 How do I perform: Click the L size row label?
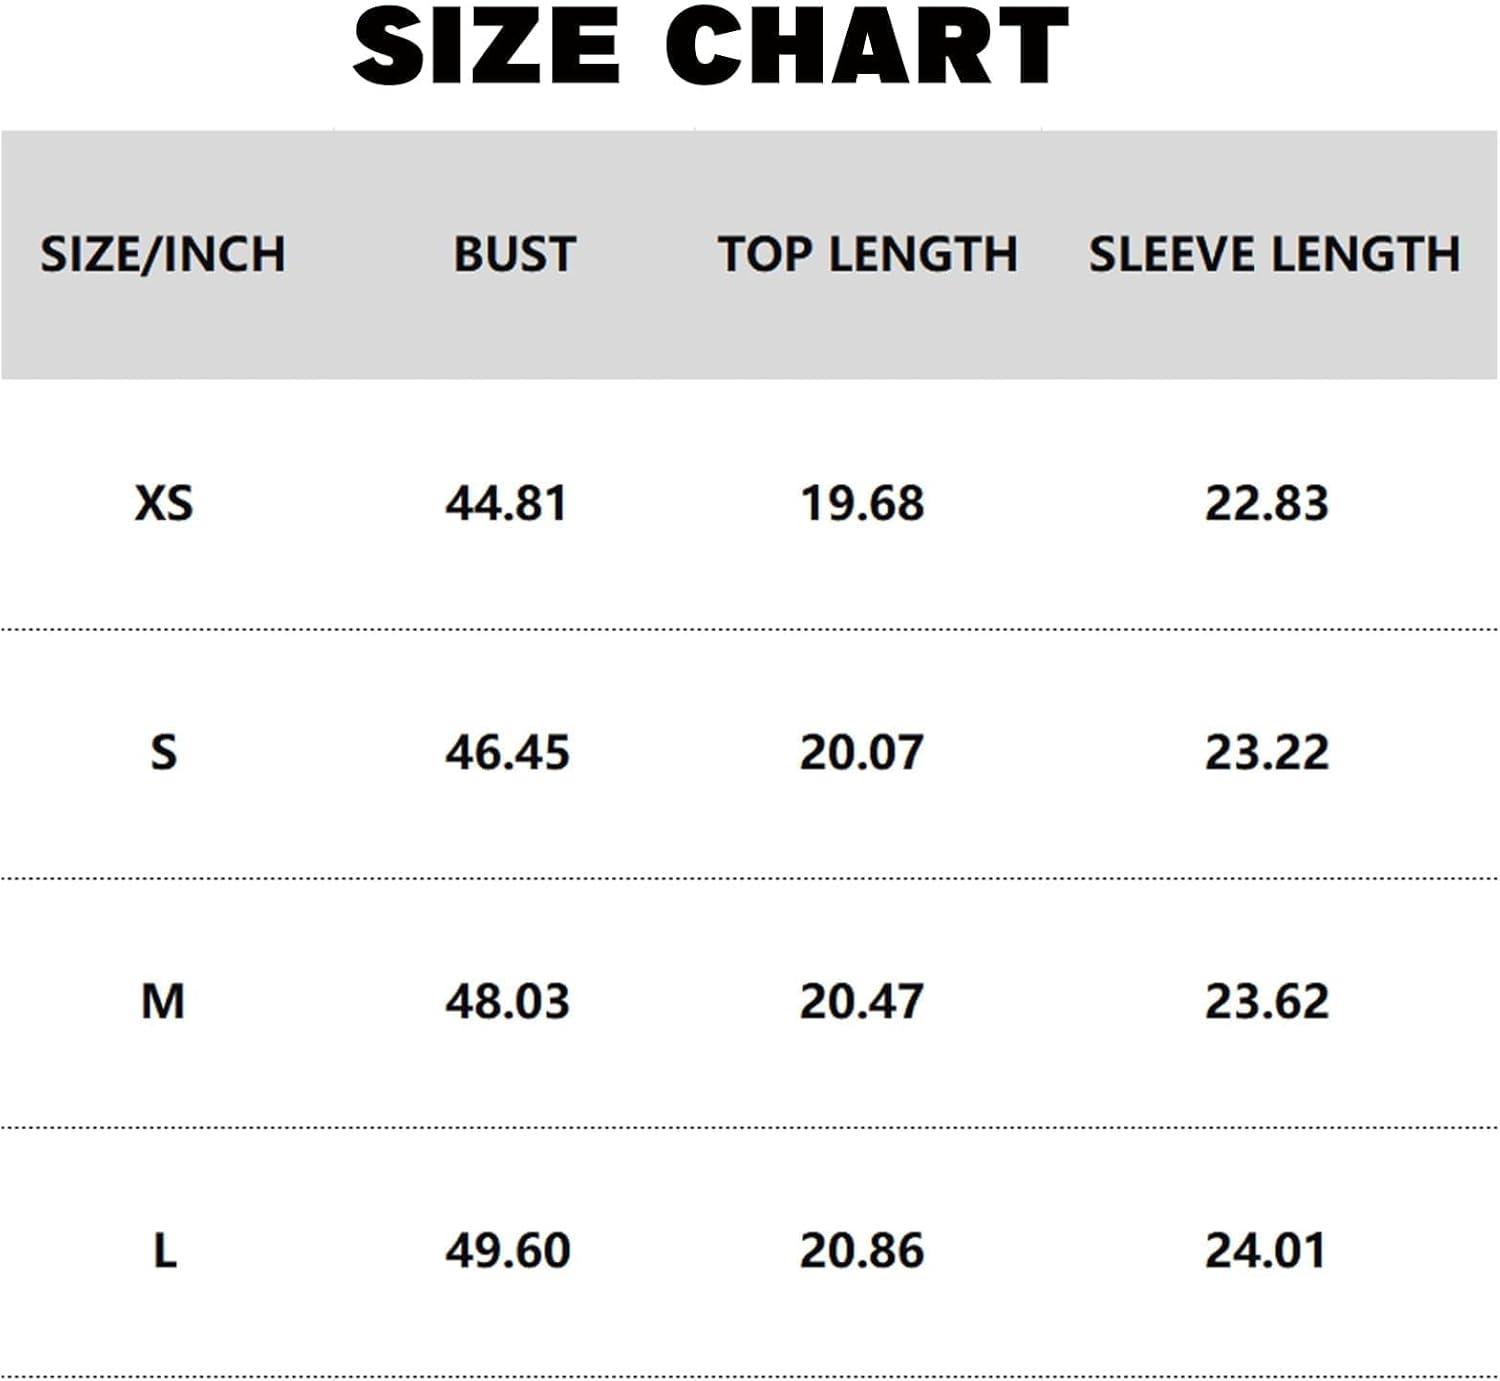[165, 1250]
